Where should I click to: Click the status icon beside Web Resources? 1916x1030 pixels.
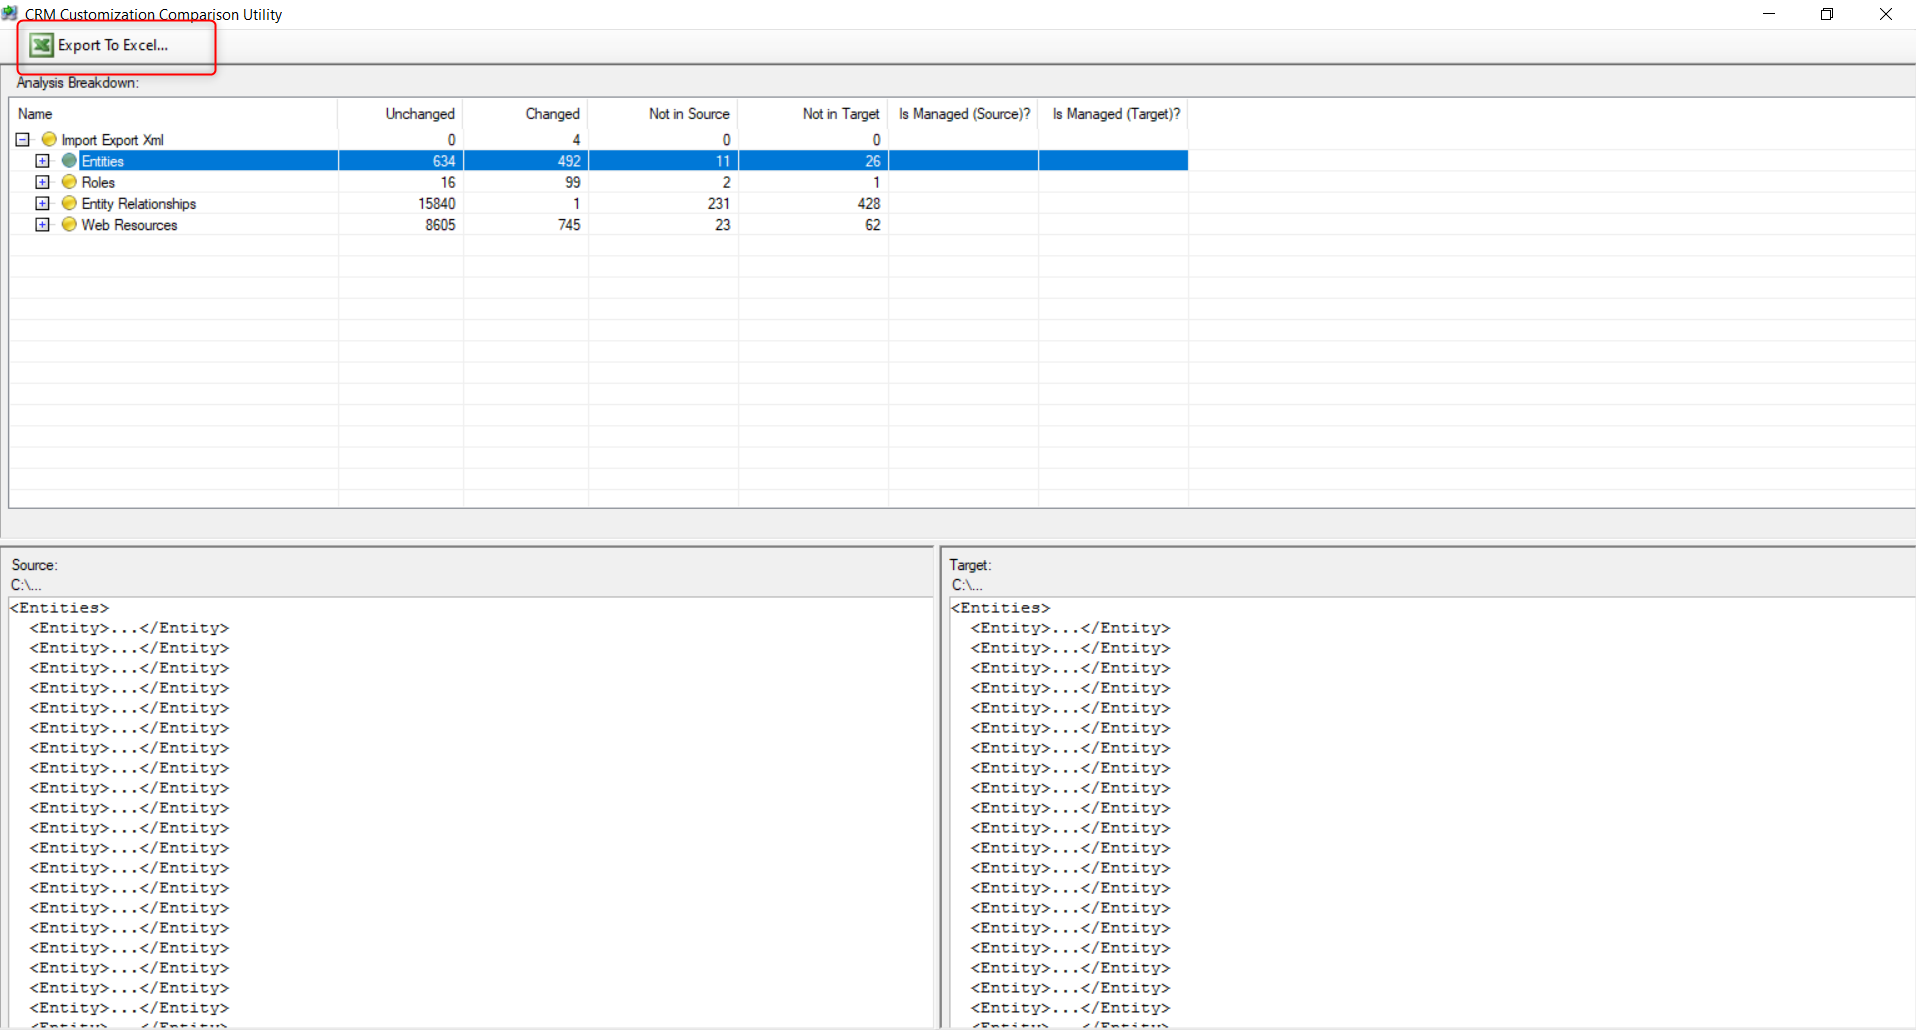(69, 225)
